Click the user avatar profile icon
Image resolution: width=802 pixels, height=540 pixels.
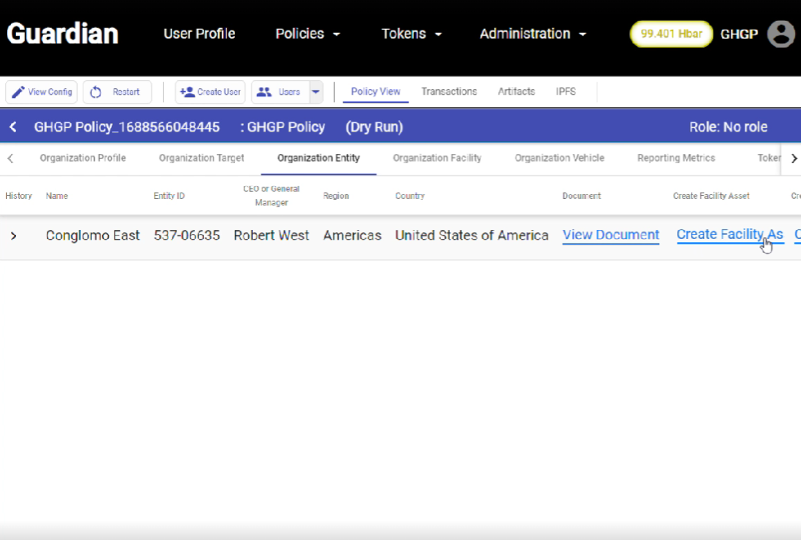[781, 34]
